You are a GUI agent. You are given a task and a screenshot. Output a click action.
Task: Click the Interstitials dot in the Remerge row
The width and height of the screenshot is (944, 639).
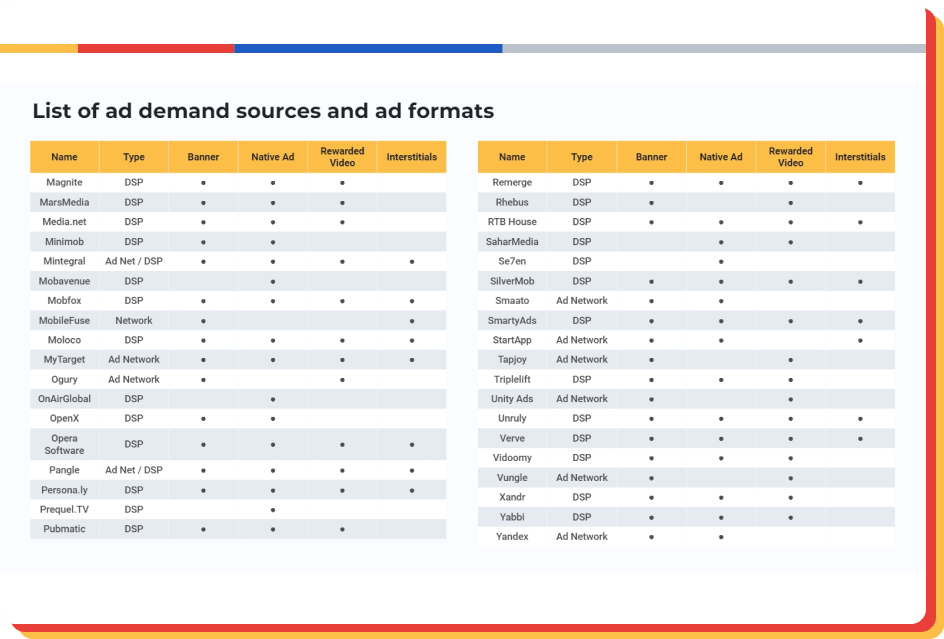860,183
